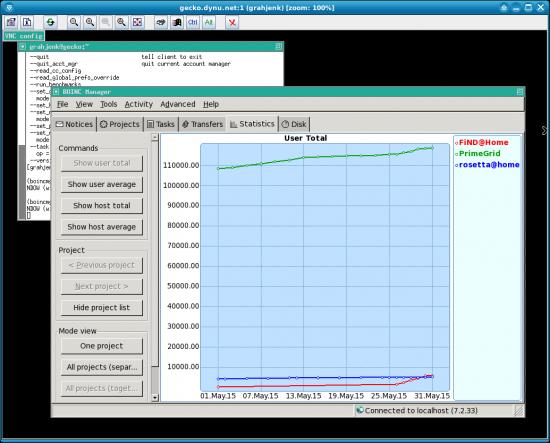The width and height of the screenshot is (550, 443).
Task: Select FiND@Home red legend entry
Action: 482,142
